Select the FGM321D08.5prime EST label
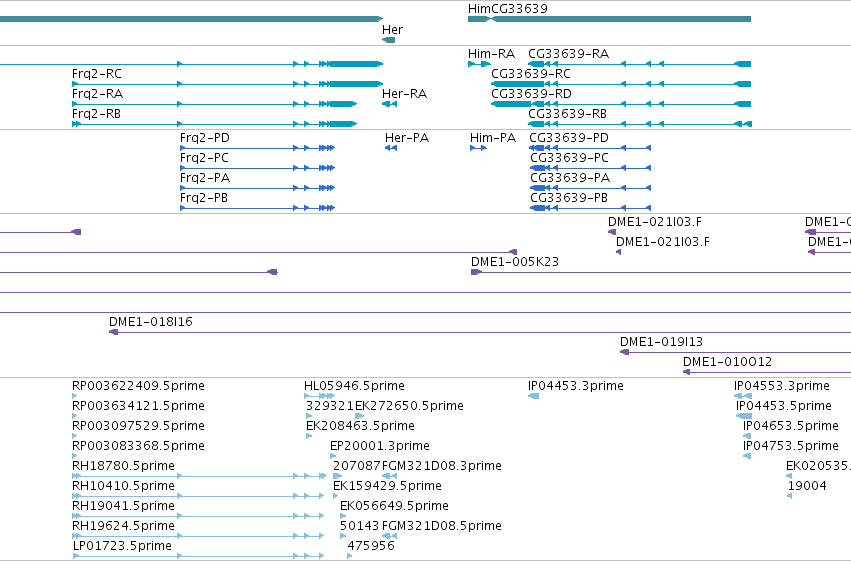This screenshot has width=851, height=561. click(x=442, y=526)
